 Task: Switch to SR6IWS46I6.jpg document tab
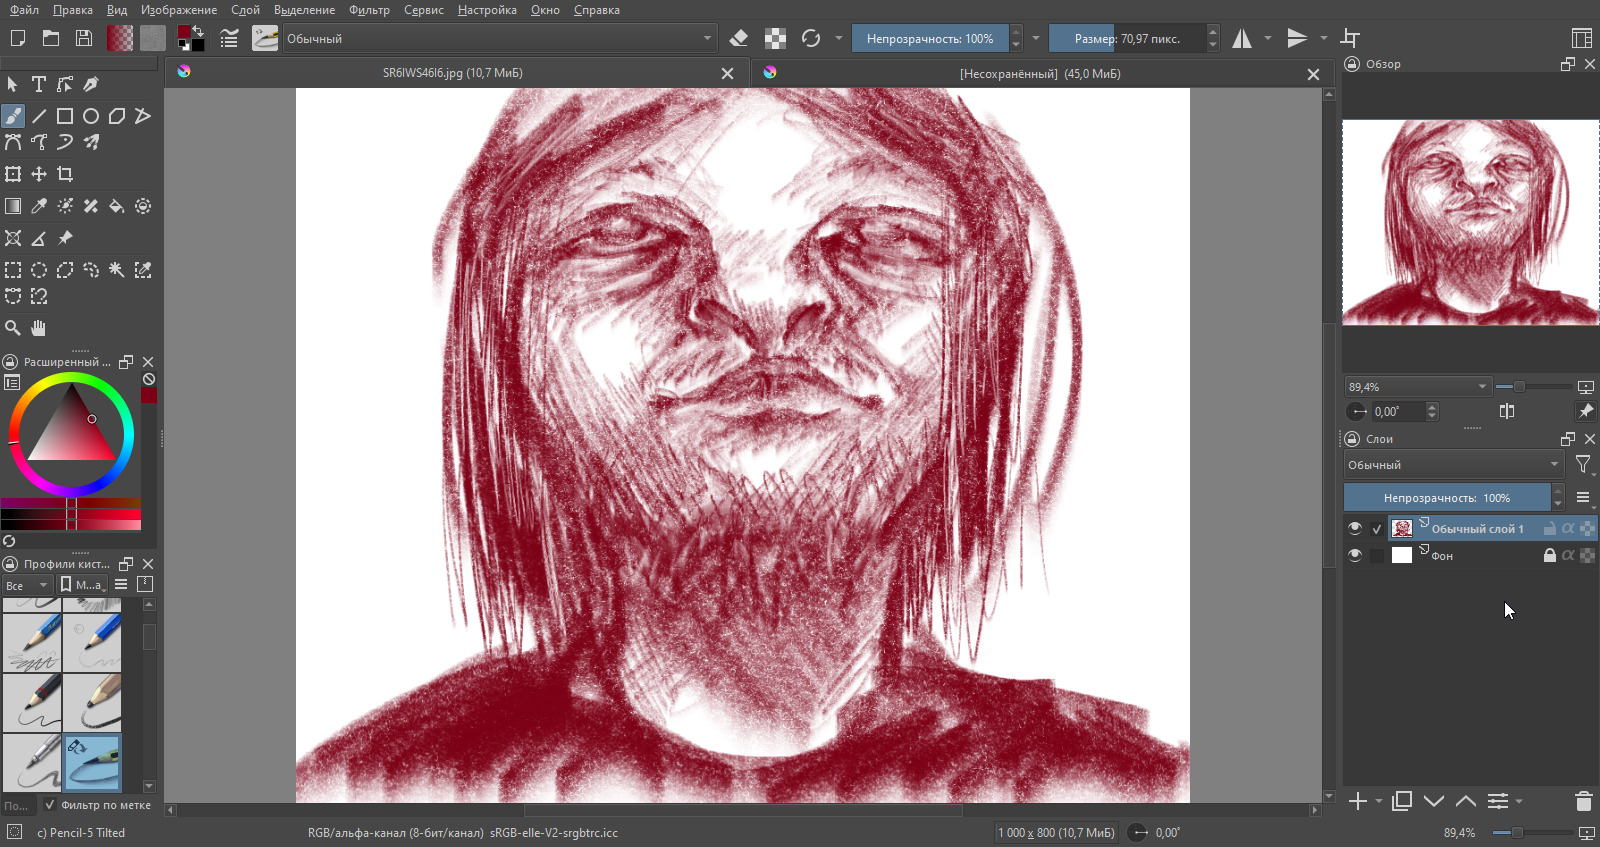click(x=452, y=73)
